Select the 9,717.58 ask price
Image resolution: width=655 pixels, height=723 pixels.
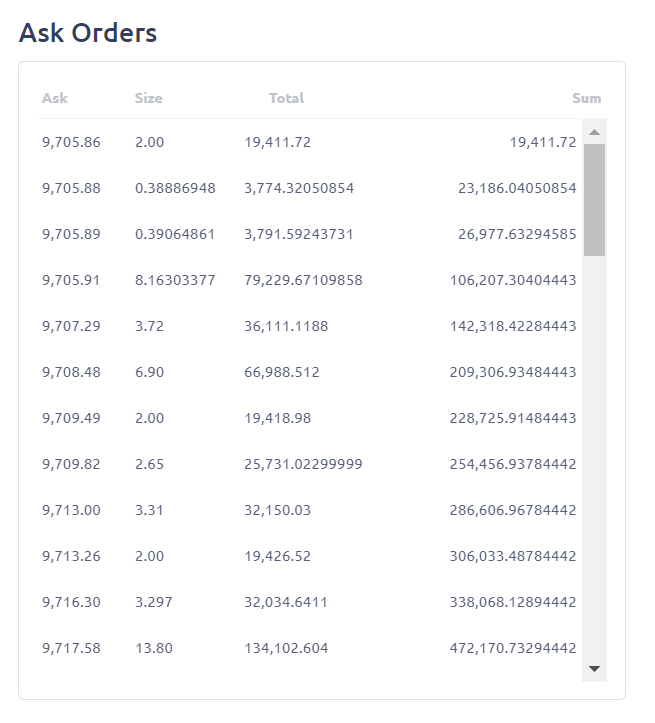pyautogui.click(x=71, y=648)
